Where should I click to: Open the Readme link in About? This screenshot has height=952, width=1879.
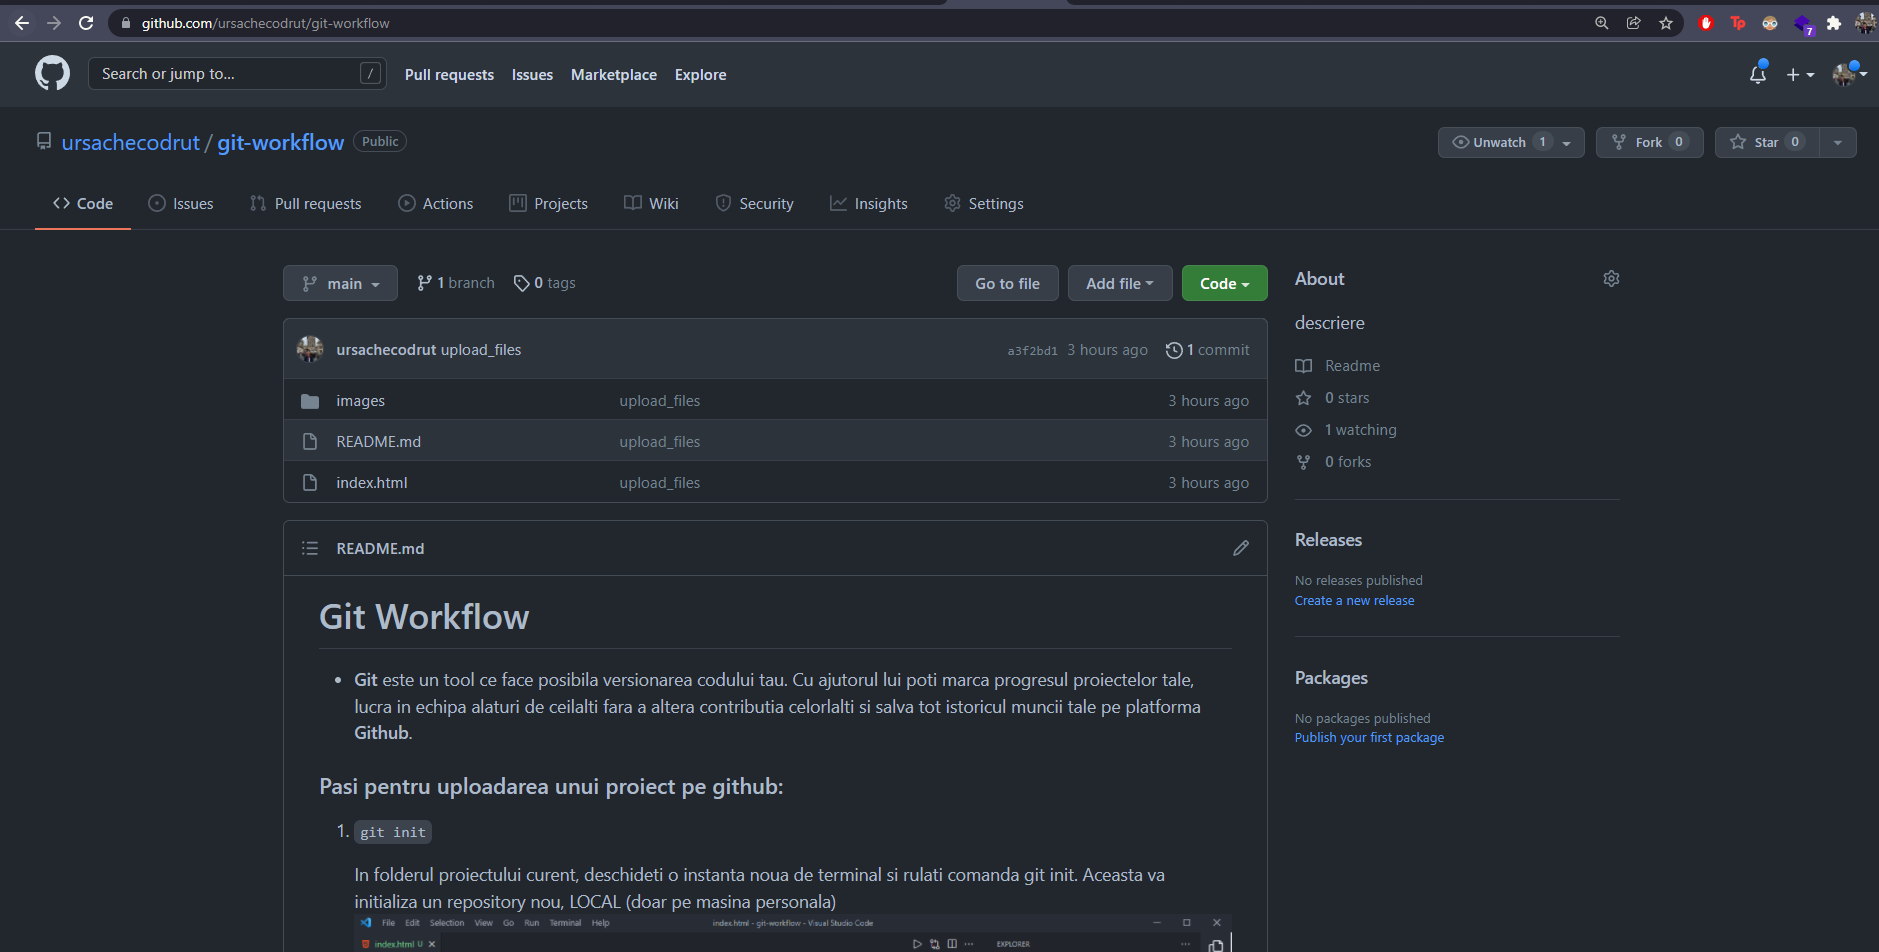pyautogui.click(x=1338, y=366)
